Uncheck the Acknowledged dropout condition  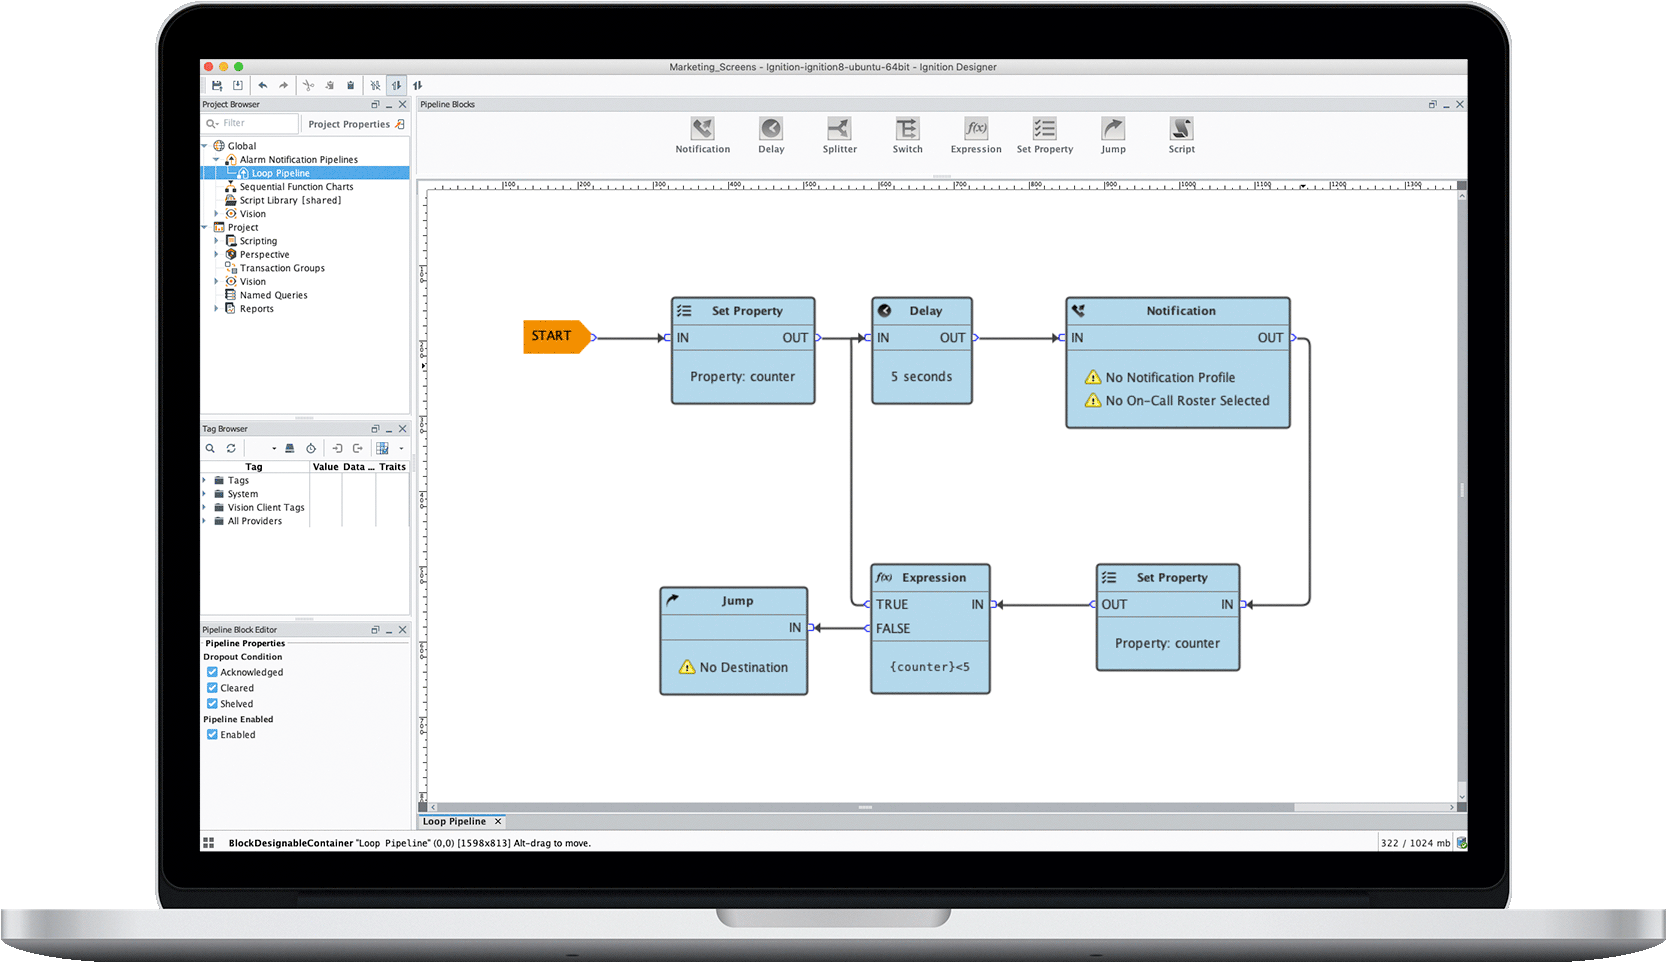212,672
